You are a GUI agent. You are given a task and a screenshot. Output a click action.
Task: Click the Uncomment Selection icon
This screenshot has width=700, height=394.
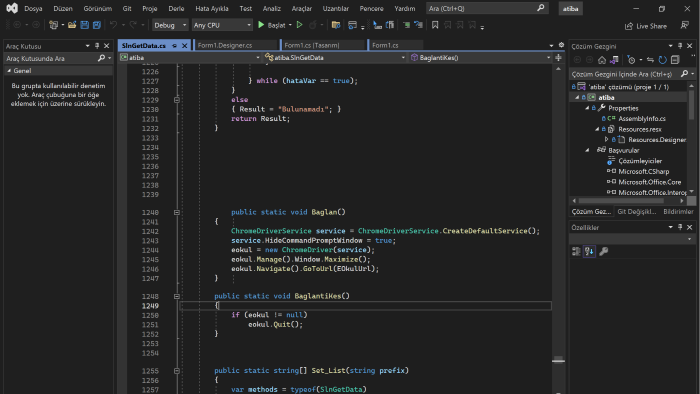pos(418,25)
